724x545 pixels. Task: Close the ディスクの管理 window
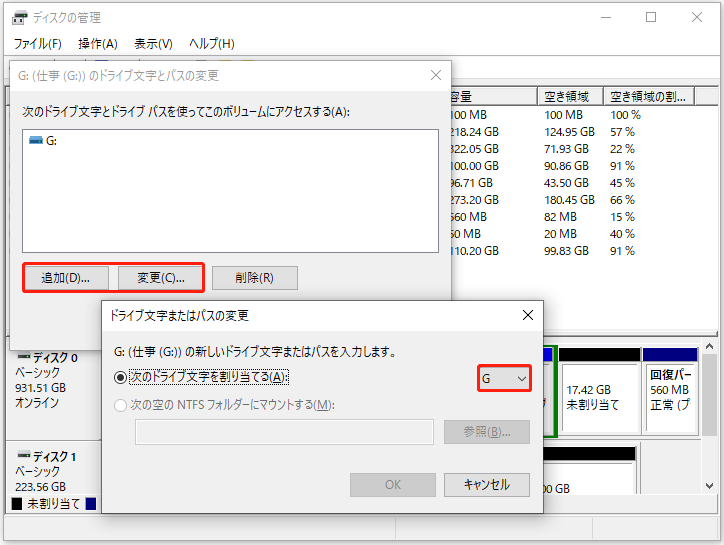(697, 18)
